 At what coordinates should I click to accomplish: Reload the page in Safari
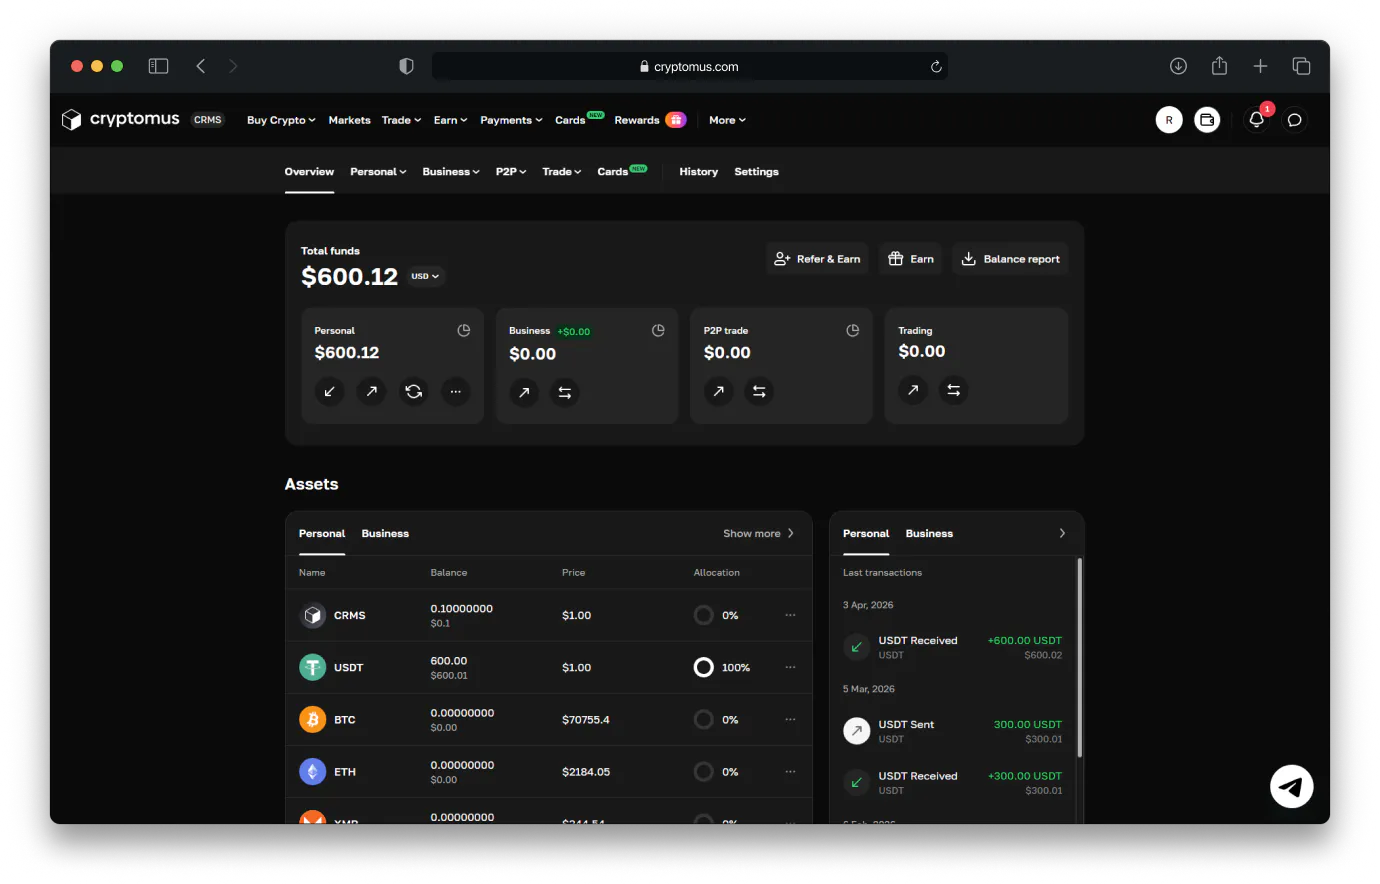936,67
